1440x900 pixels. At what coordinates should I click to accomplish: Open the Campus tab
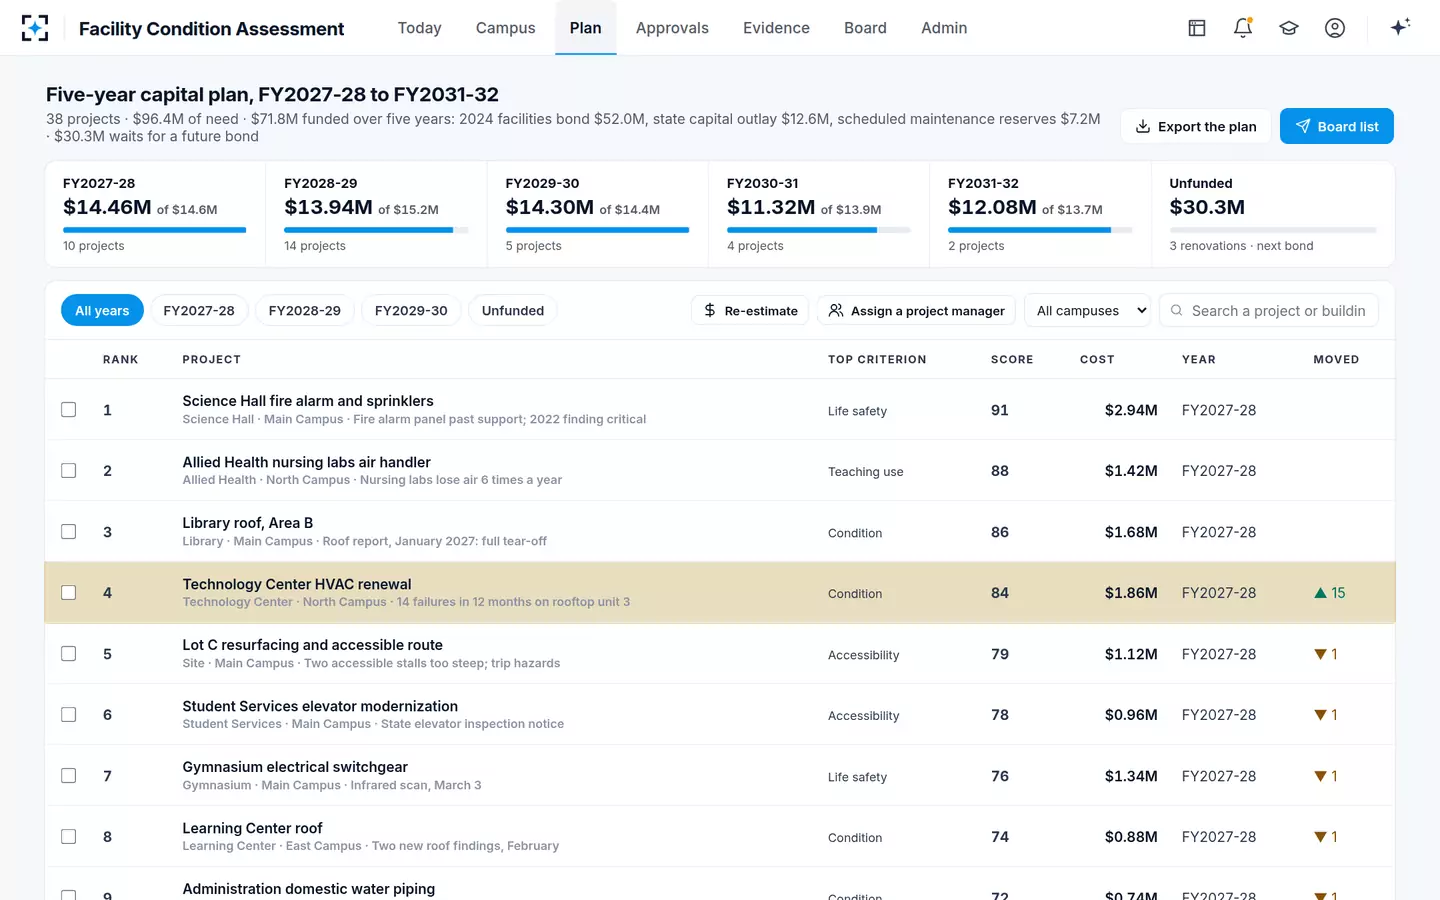point(505,28)
